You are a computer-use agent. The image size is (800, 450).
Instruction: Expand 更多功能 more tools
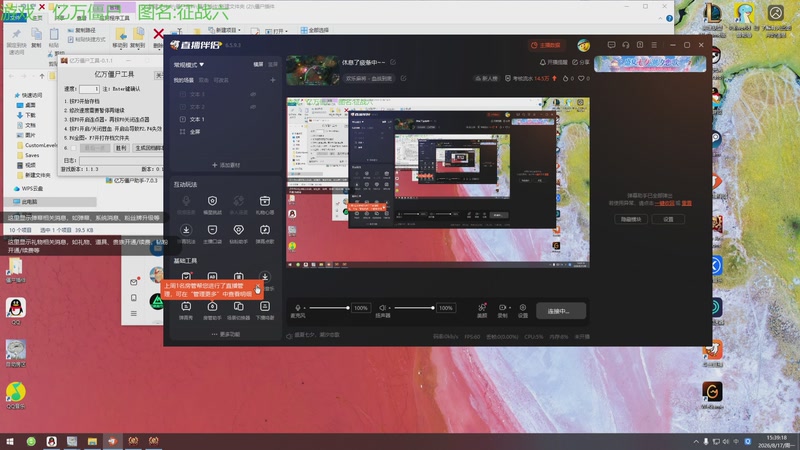click(226, 334)
